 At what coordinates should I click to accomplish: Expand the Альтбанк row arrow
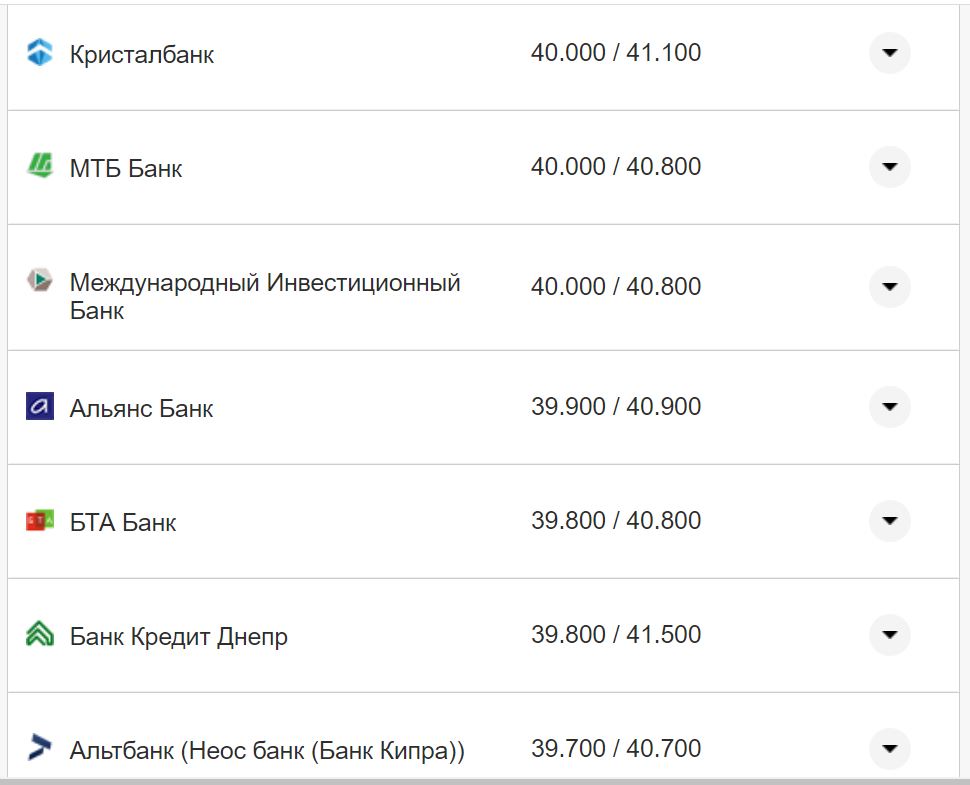tap(889, 748)
